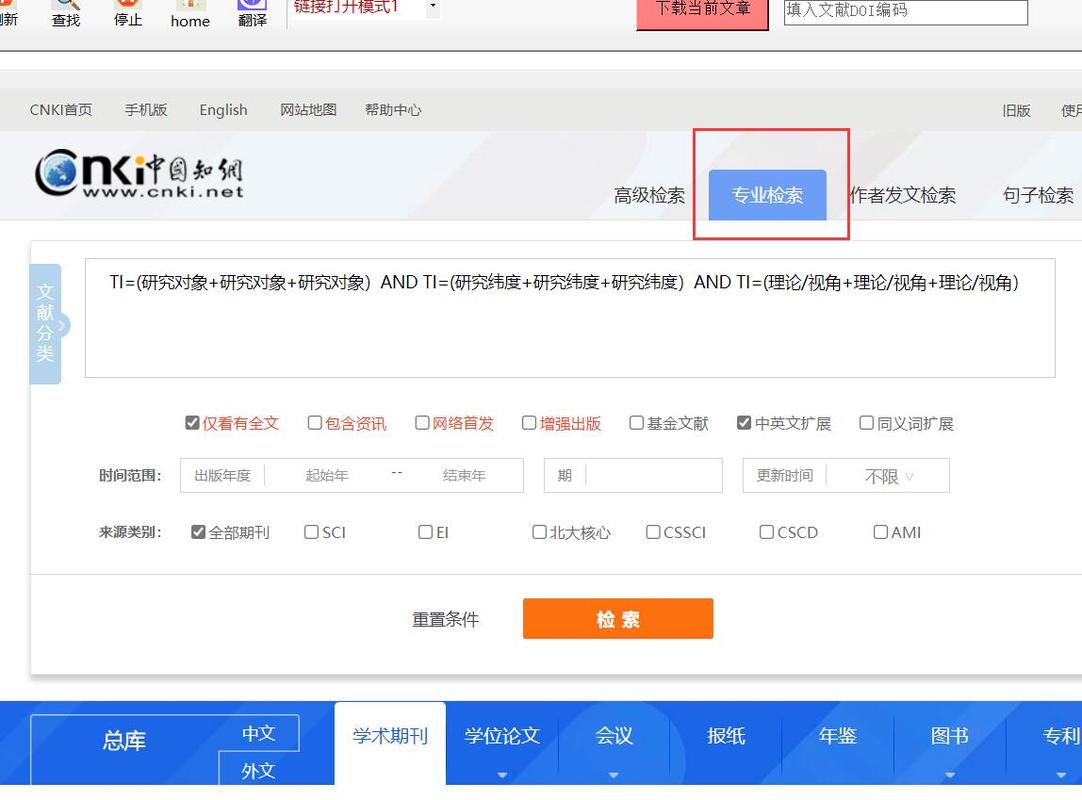The width and height of the screenshot is (1082, 800).
Task: Select the 专利 tab
Action: [1061, 736]
